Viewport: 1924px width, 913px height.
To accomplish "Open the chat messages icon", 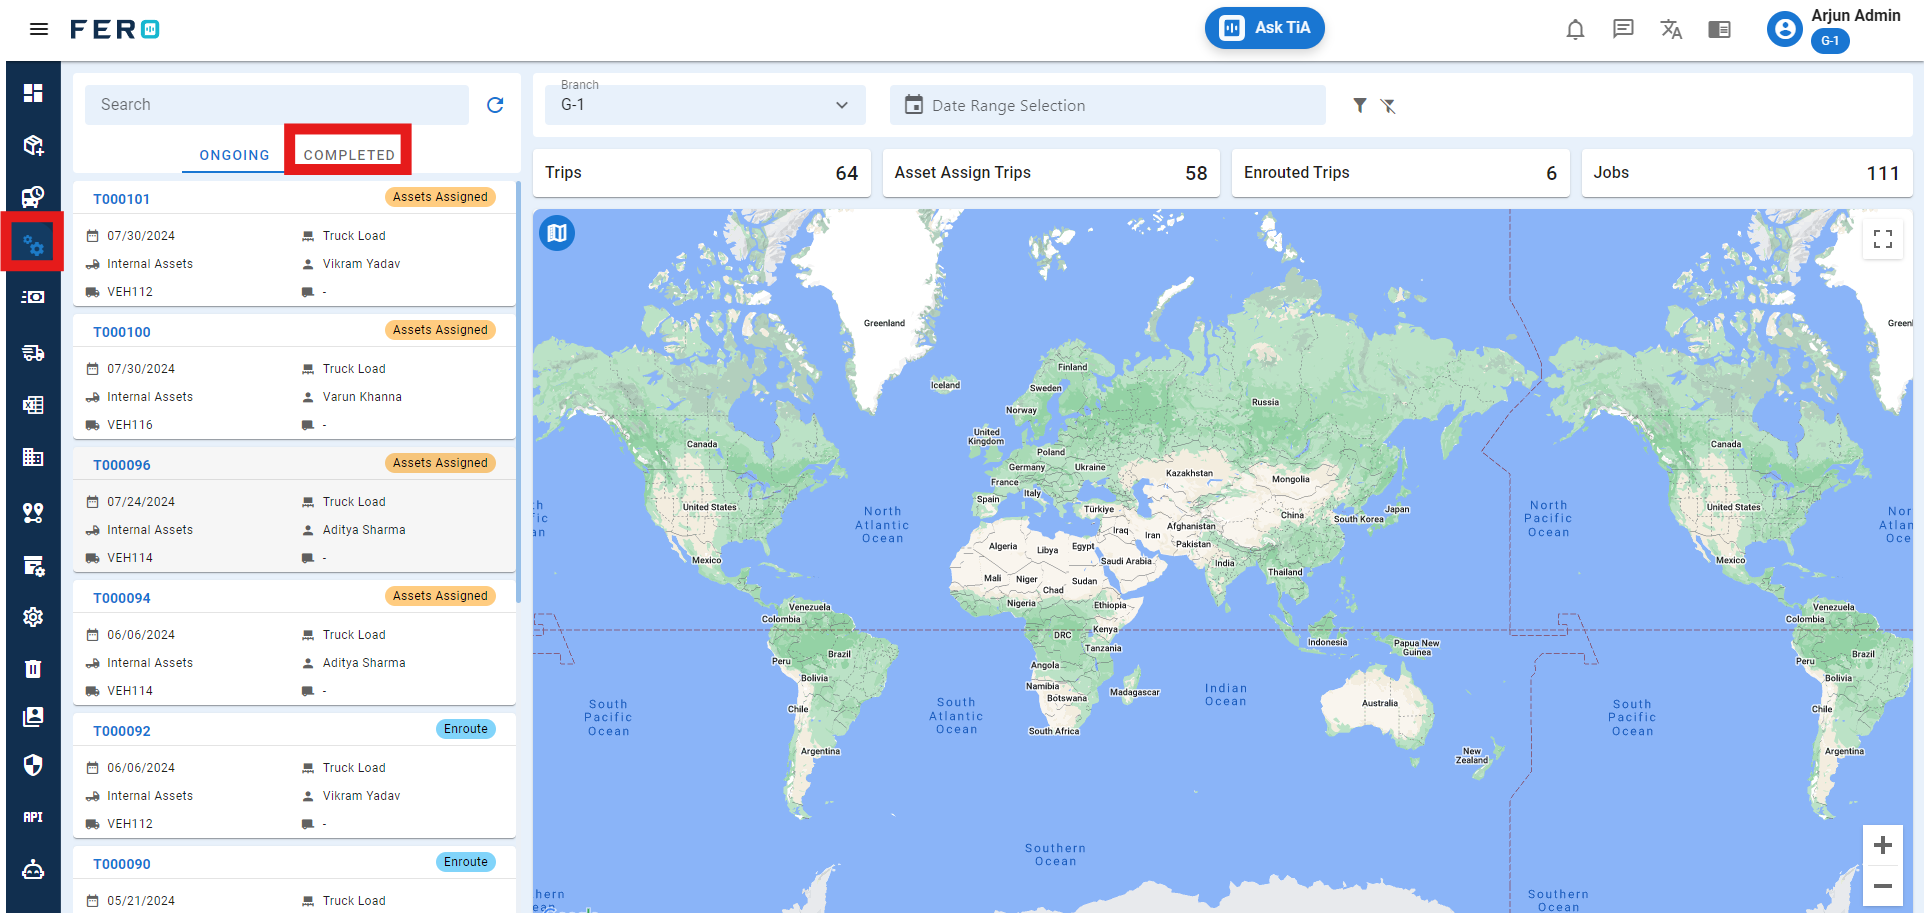I will point(1623,29).
